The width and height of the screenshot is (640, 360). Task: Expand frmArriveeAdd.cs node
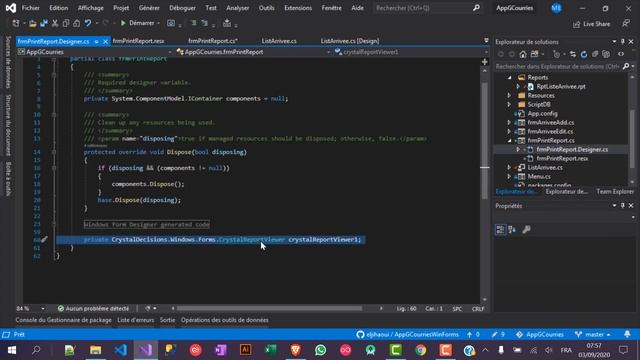click(x=509, y=122)
